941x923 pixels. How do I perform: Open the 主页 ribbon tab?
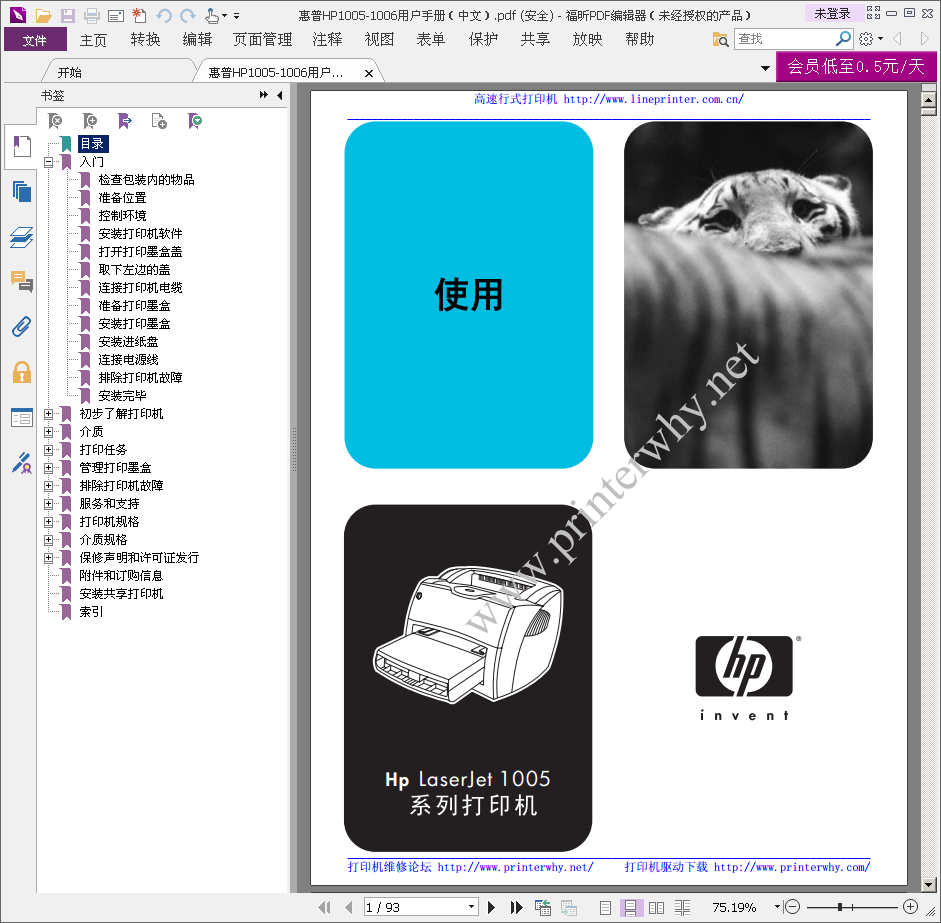click(93, 40)
